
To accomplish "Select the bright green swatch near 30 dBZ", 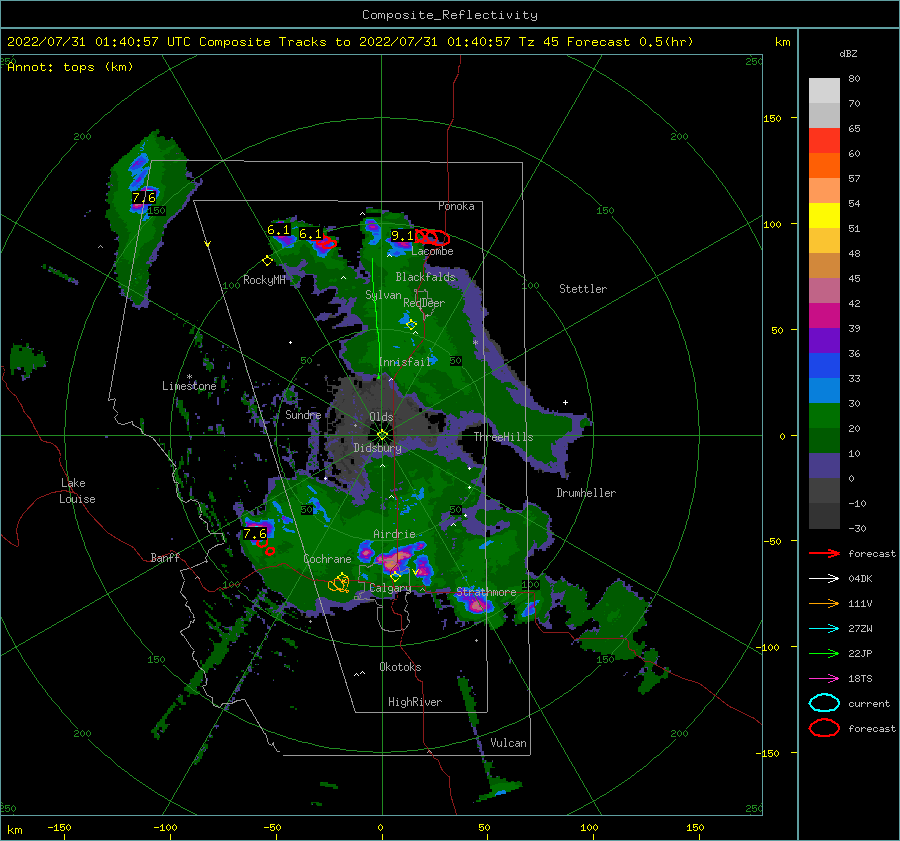I will pyautogui.click(x=824, y=416).
